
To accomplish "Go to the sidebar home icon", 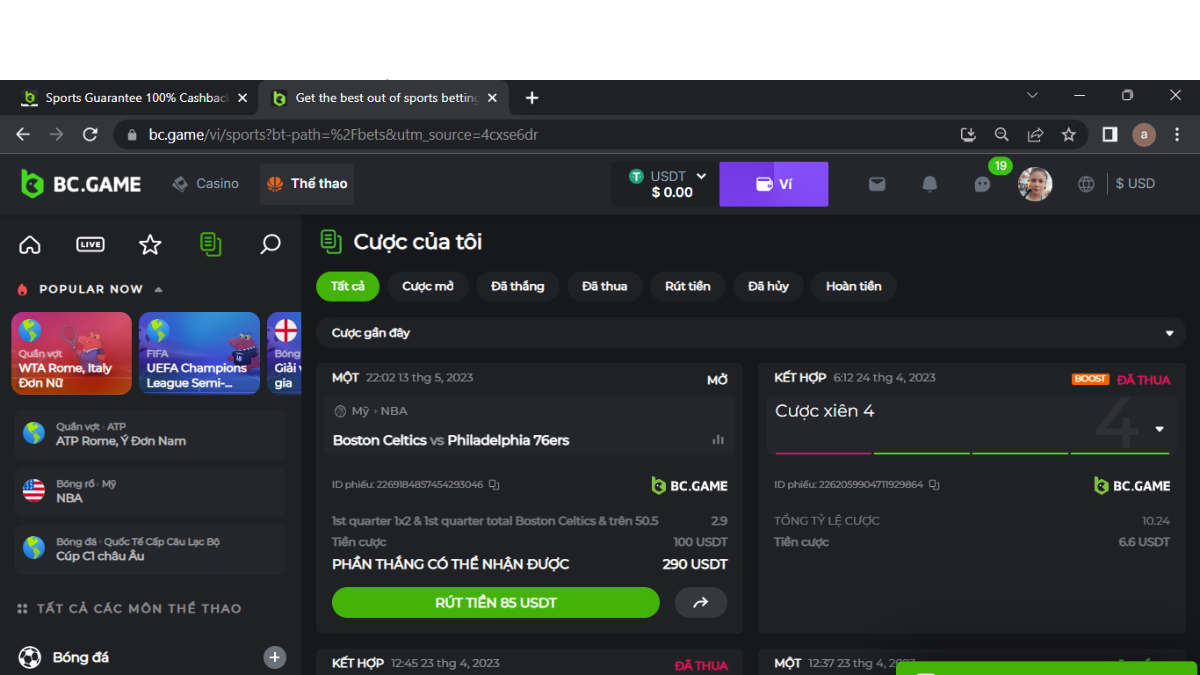I will click(x=30, y=244).
